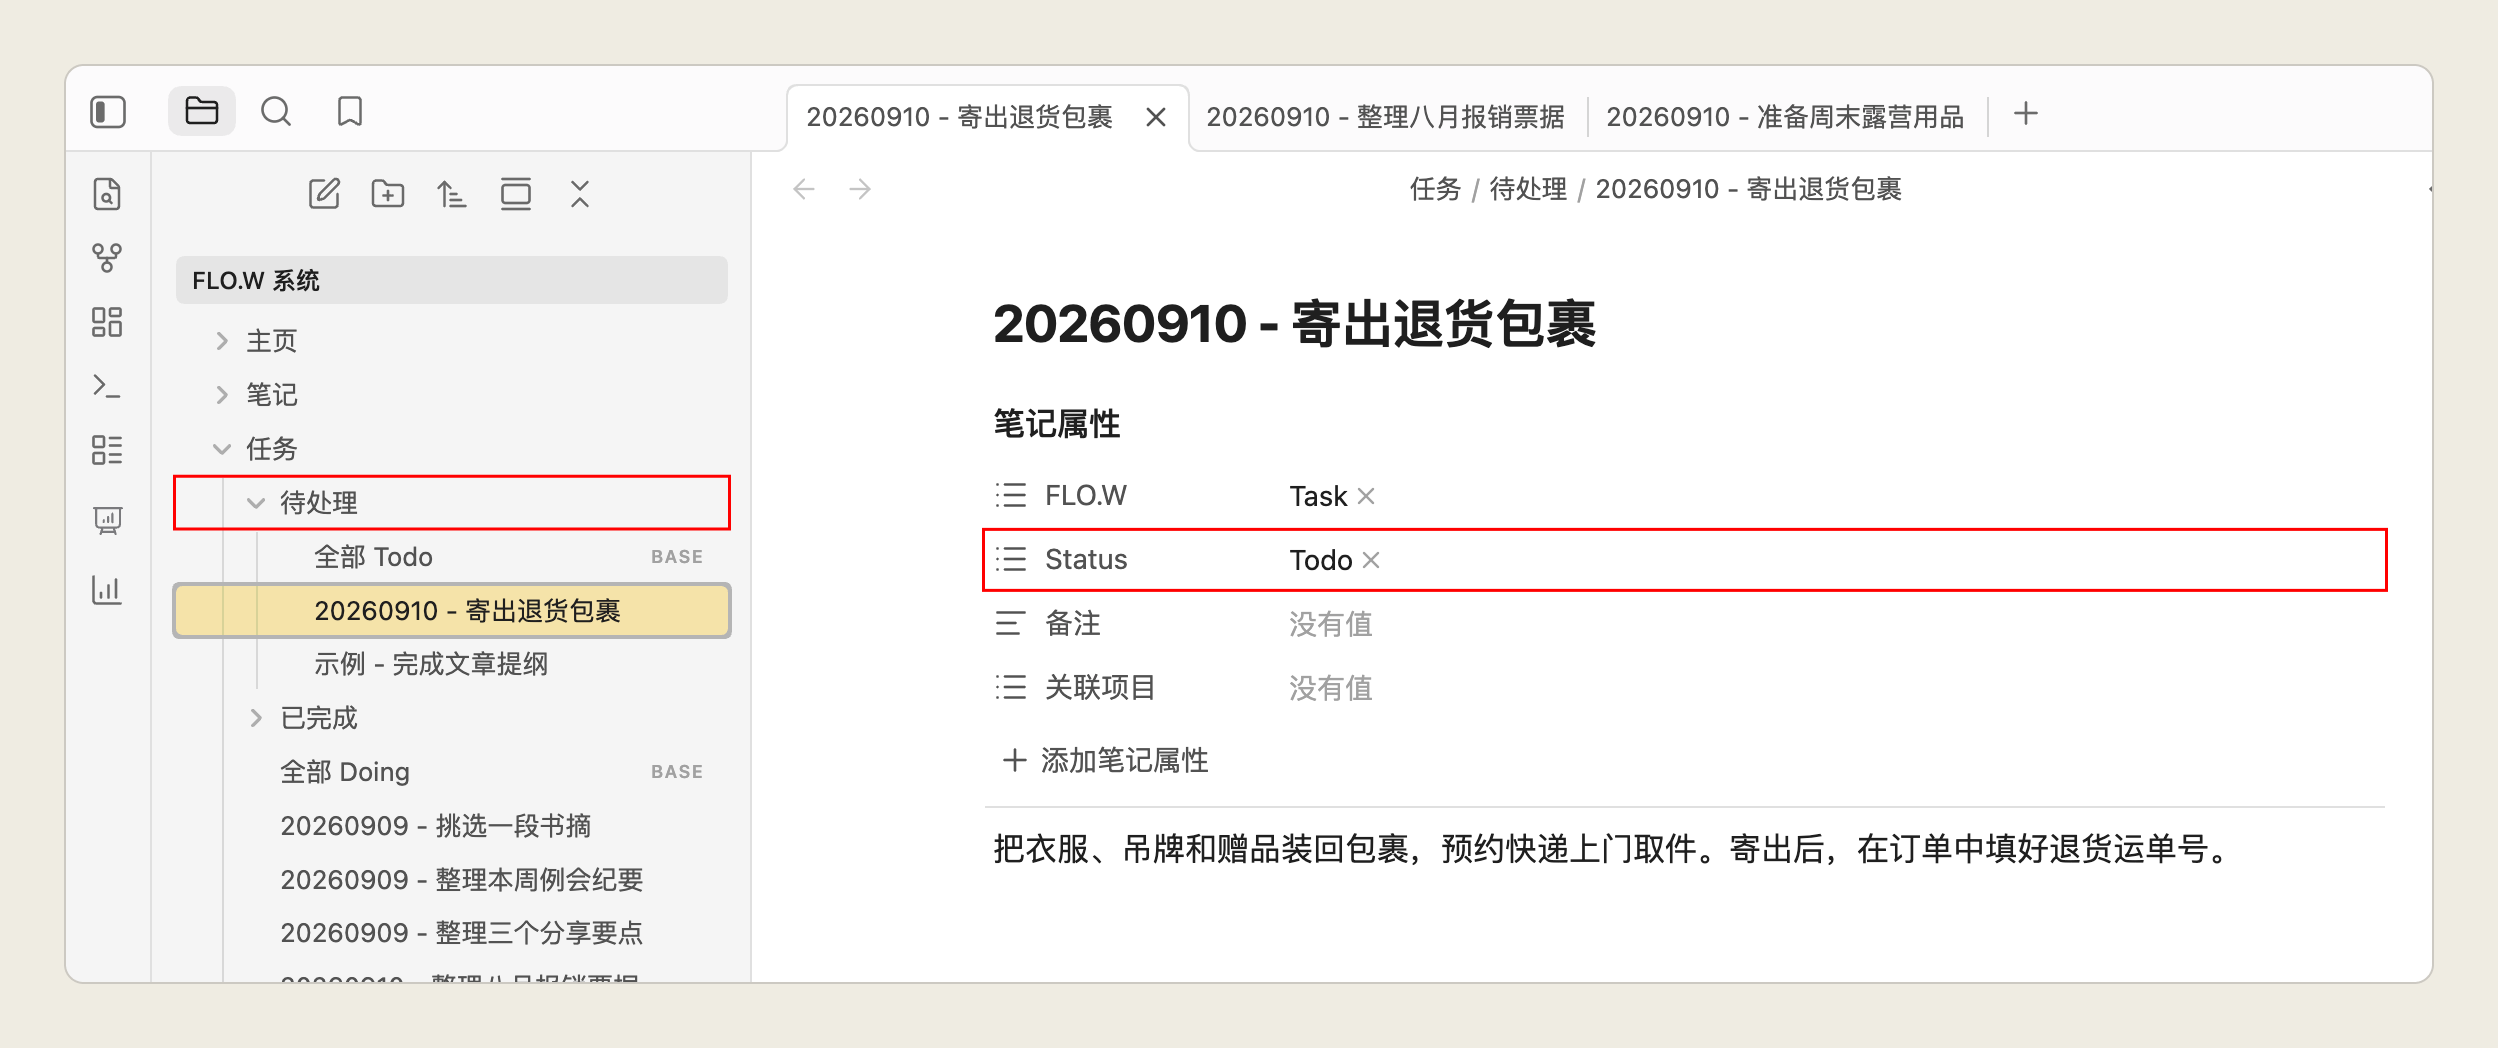Open the file explorer folder icon
The image size is (2498, 1048).
pyautogui.click(x=202, y=111)
